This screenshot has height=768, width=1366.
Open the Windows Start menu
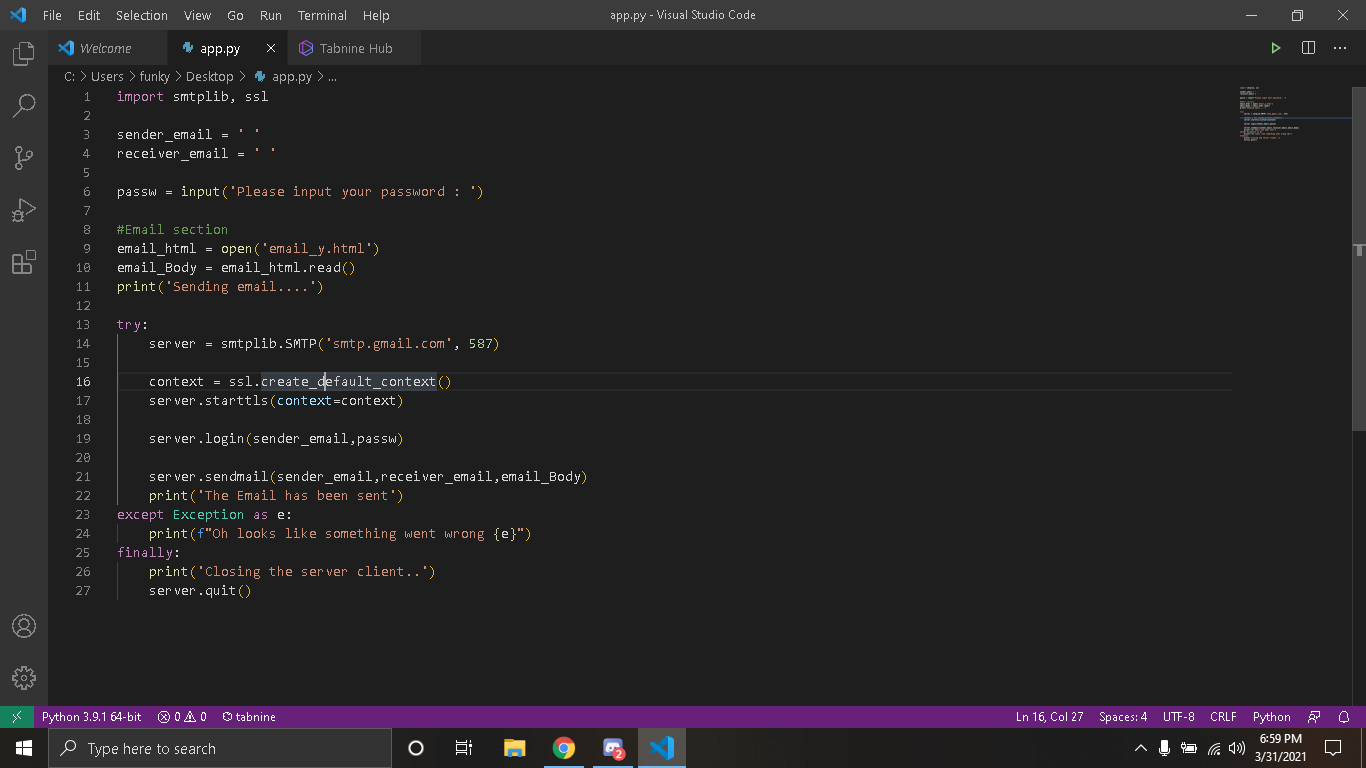pos(24,748)
